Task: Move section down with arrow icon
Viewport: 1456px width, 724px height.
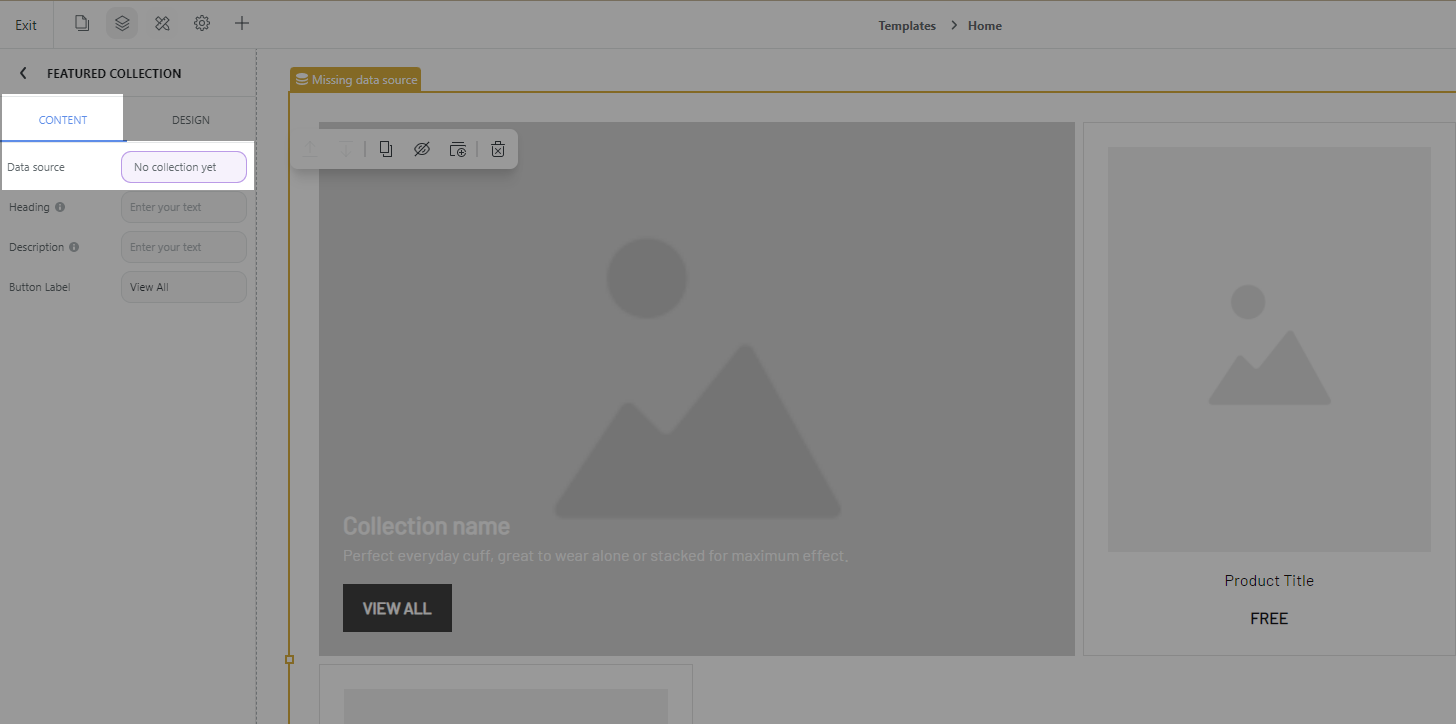Action: (x=345, y=149)
